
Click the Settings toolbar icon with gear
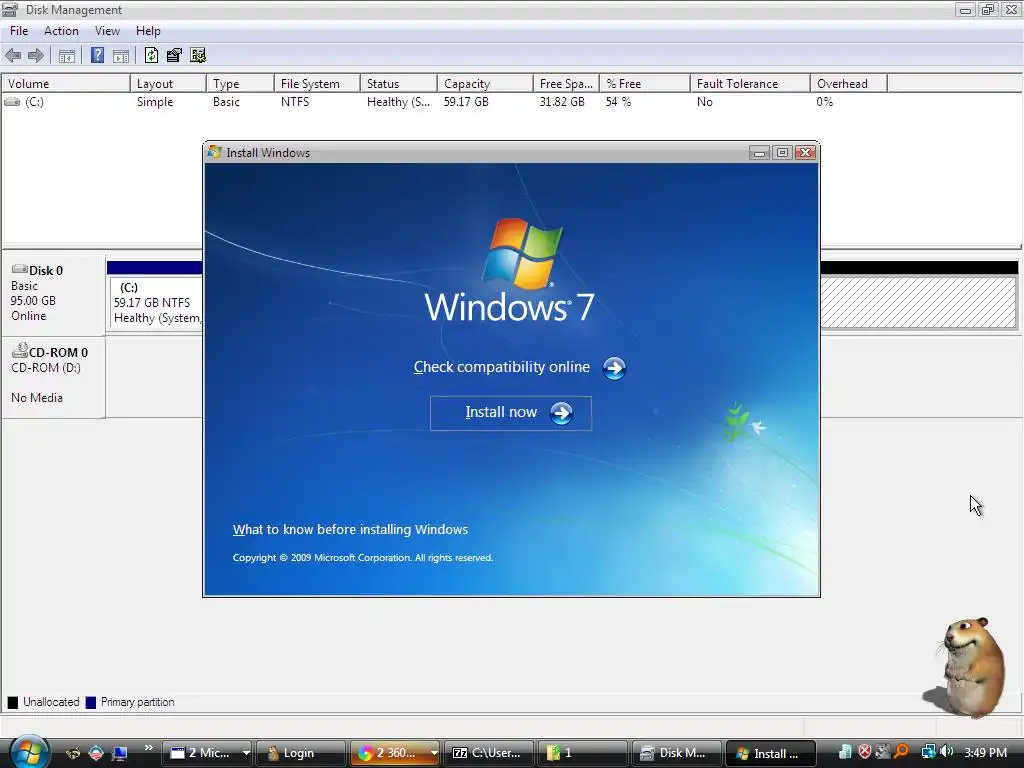198,56
